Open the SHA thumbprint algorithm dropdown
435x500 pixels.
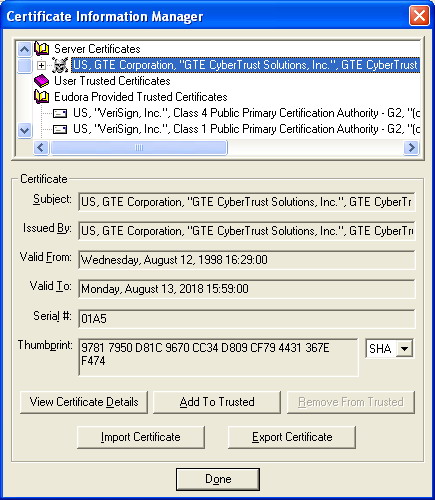point(404,349)
